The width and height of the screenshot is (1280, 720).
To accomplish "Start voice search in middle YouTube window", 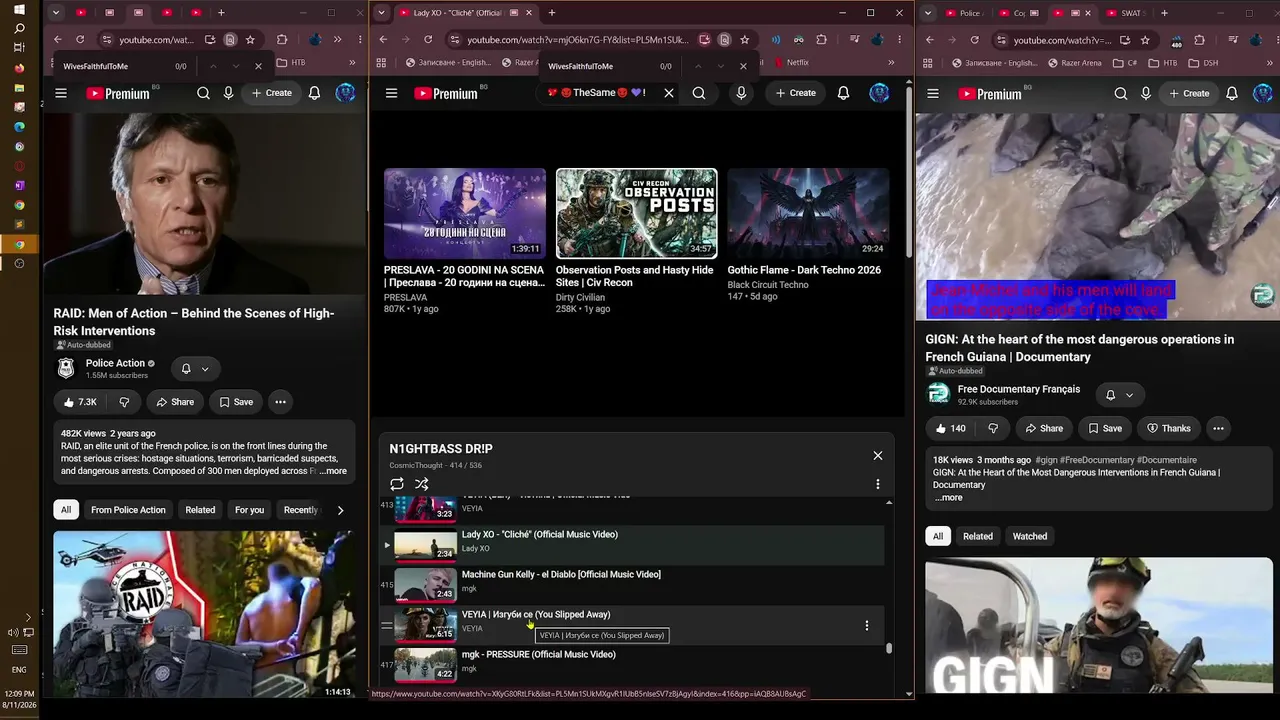I will [741, 93].
